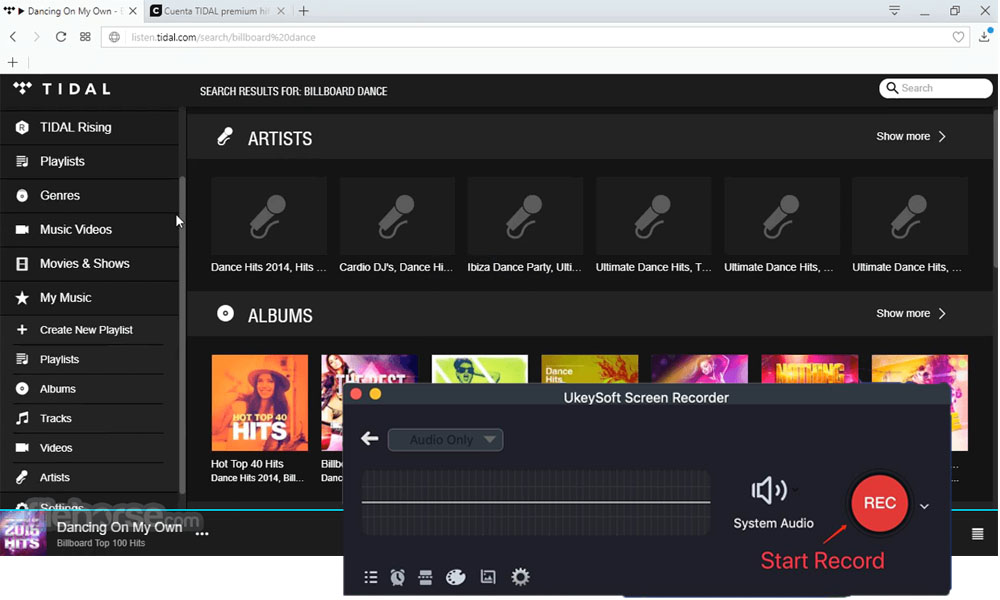Click the bookmarks bar plus icon

point(13,62)
